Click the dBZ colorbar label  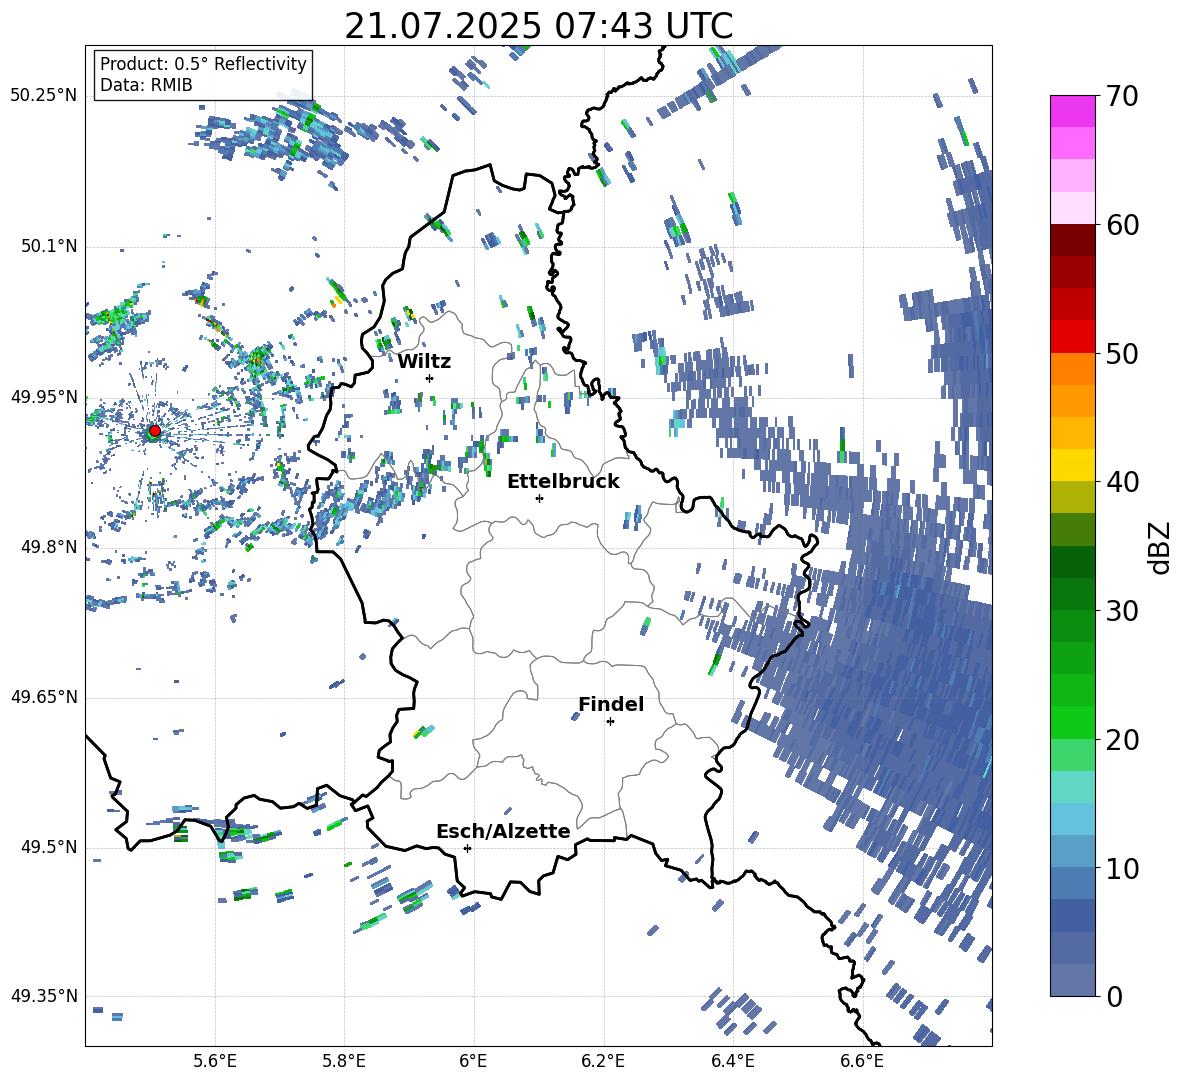1160,547
